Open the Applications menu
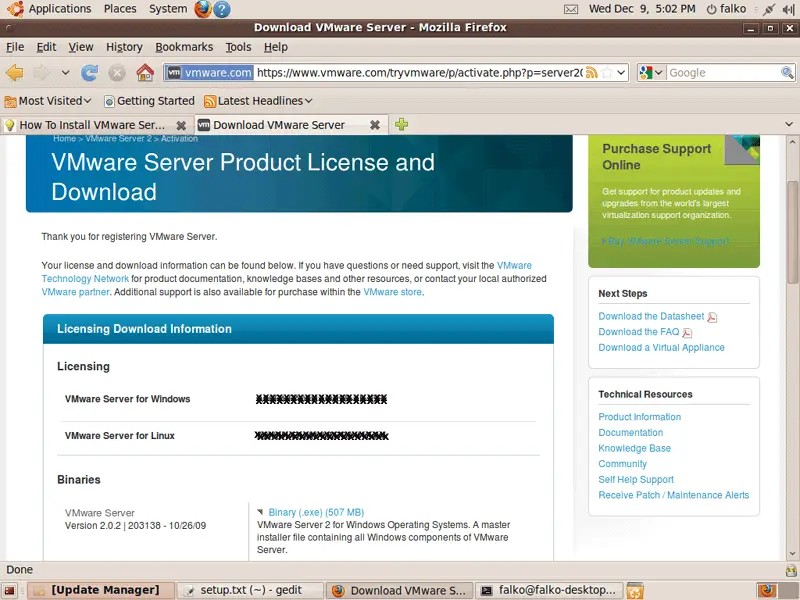This screenshot has height=600, width=800. [60, 9]
